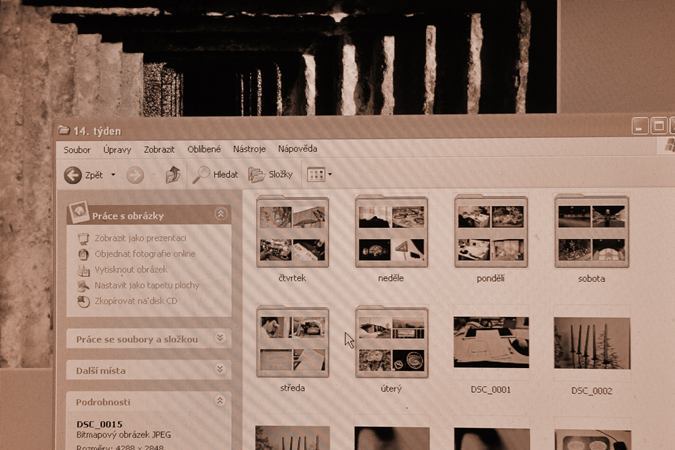Open Hledat search magnifier
This screenshot has height=450, width=675.
201,174
